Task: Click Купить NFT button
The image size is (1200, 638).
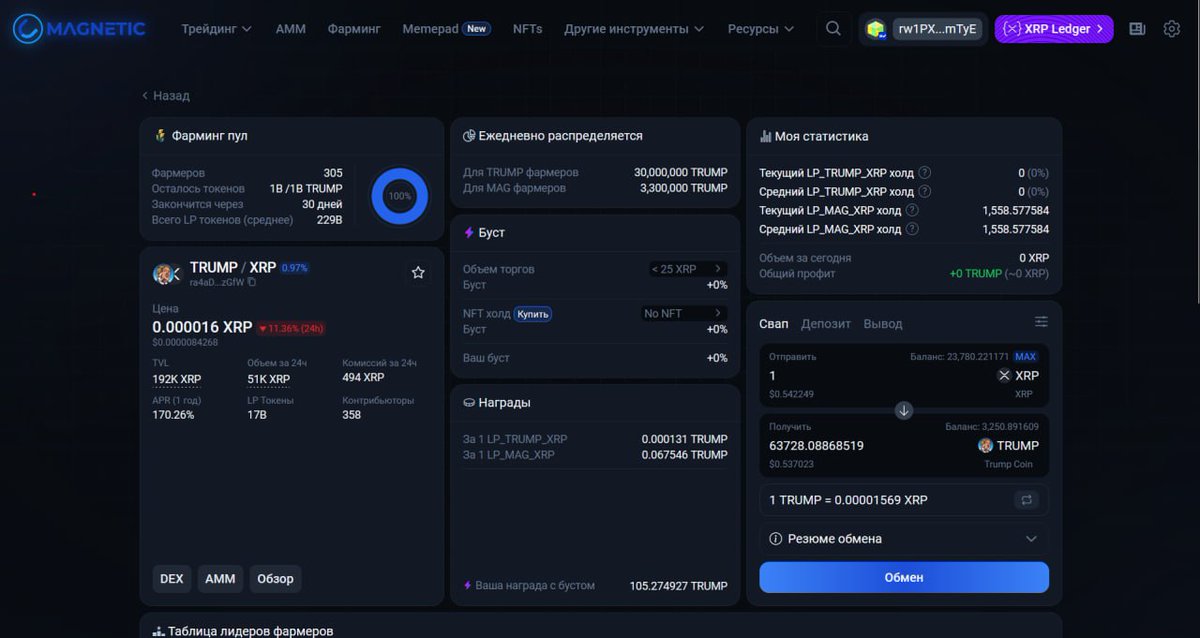Action: 533,314
